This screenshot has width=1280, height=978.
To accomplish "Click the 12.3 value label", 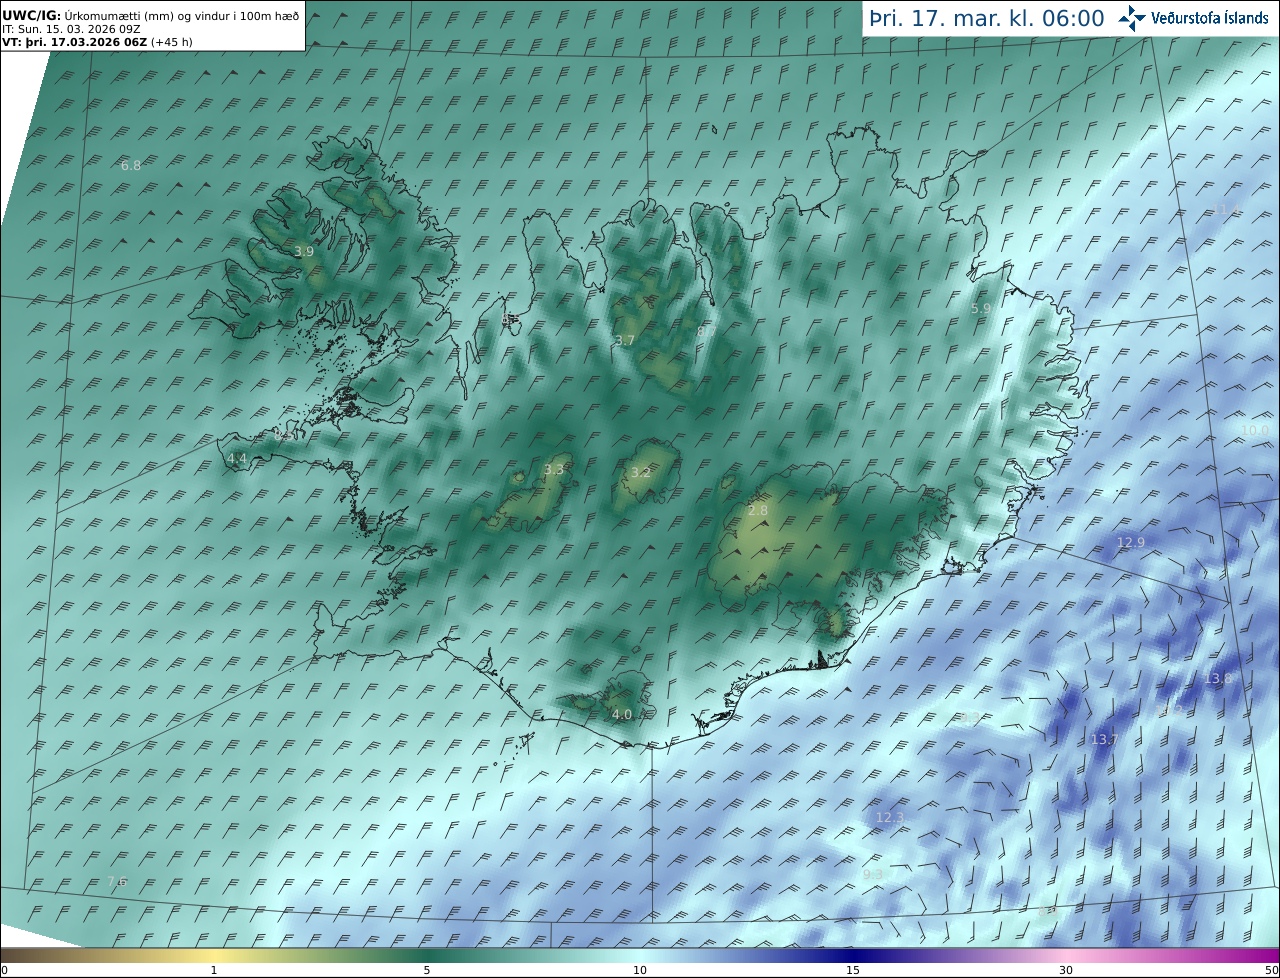I will tap(889, 818).
